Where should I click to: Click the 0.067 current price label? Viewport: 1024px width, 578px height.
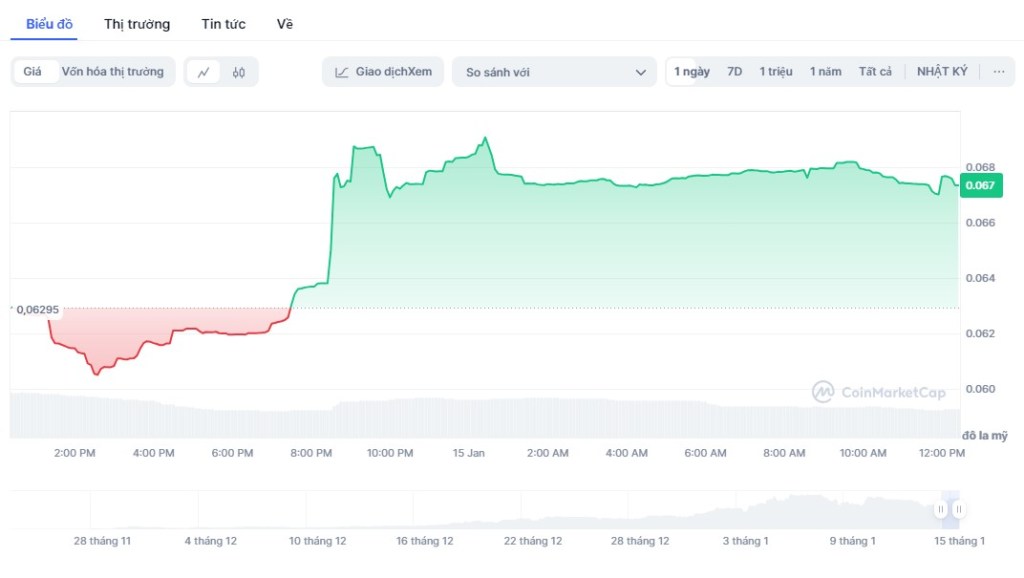pyautogui.click(x=980, y=185)
